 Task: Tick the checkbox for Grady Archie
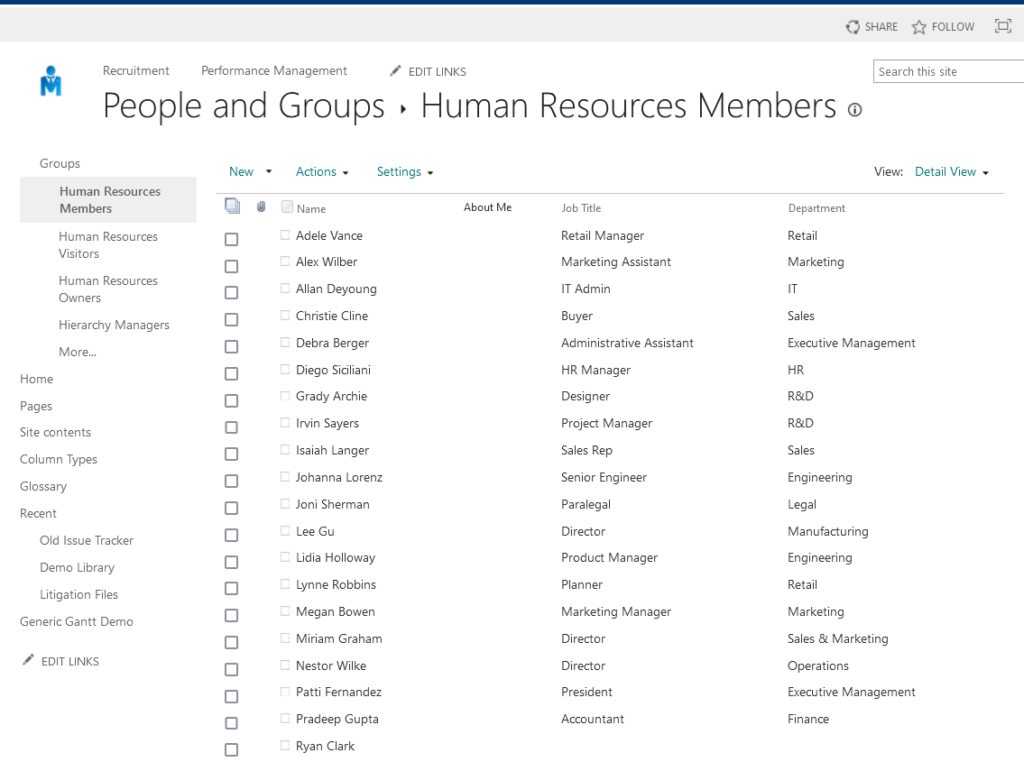point(231,401)
